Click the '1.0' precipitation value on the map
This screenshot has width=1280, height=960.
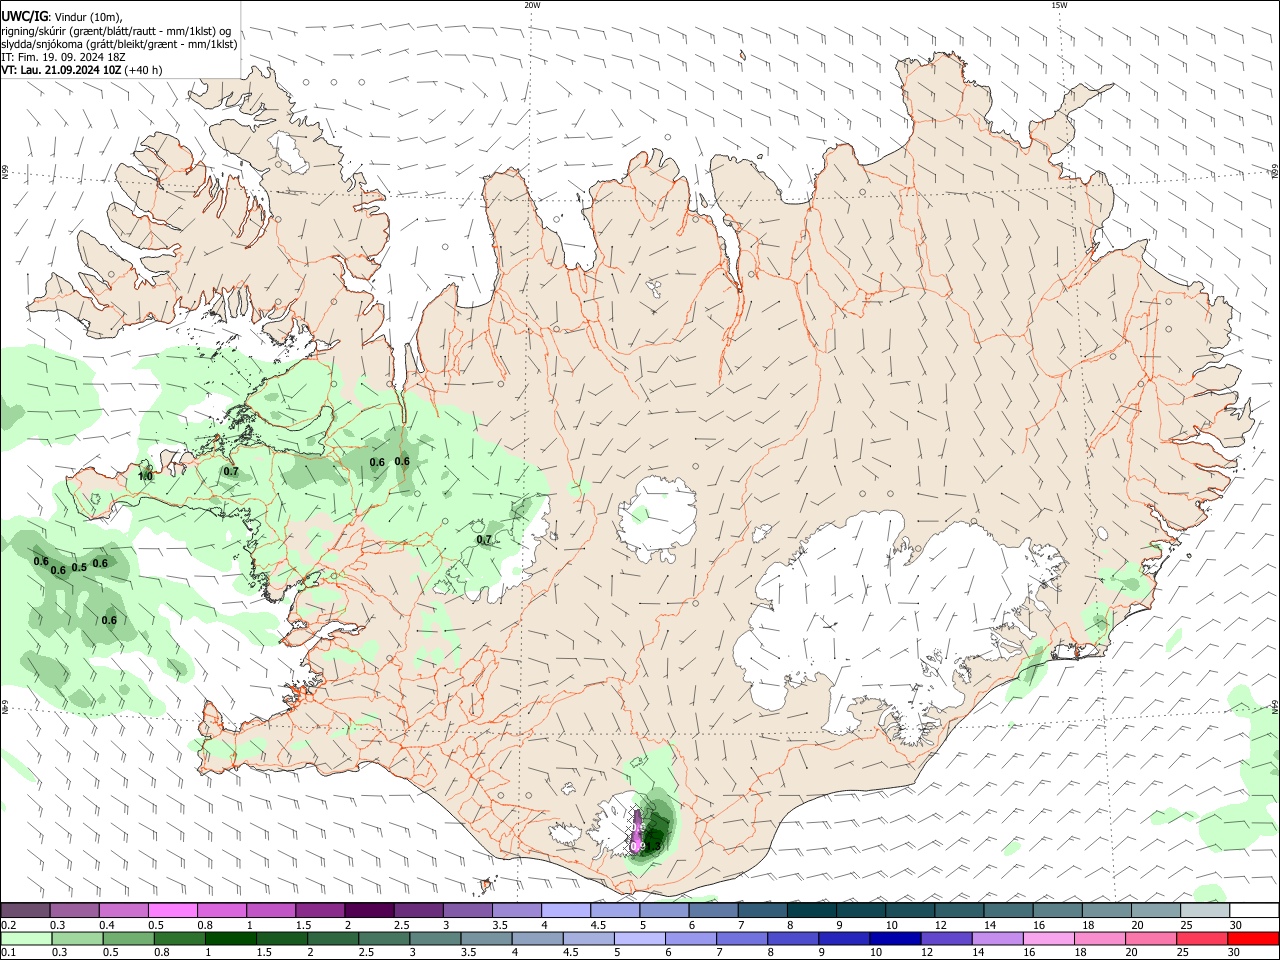point(145,477)
